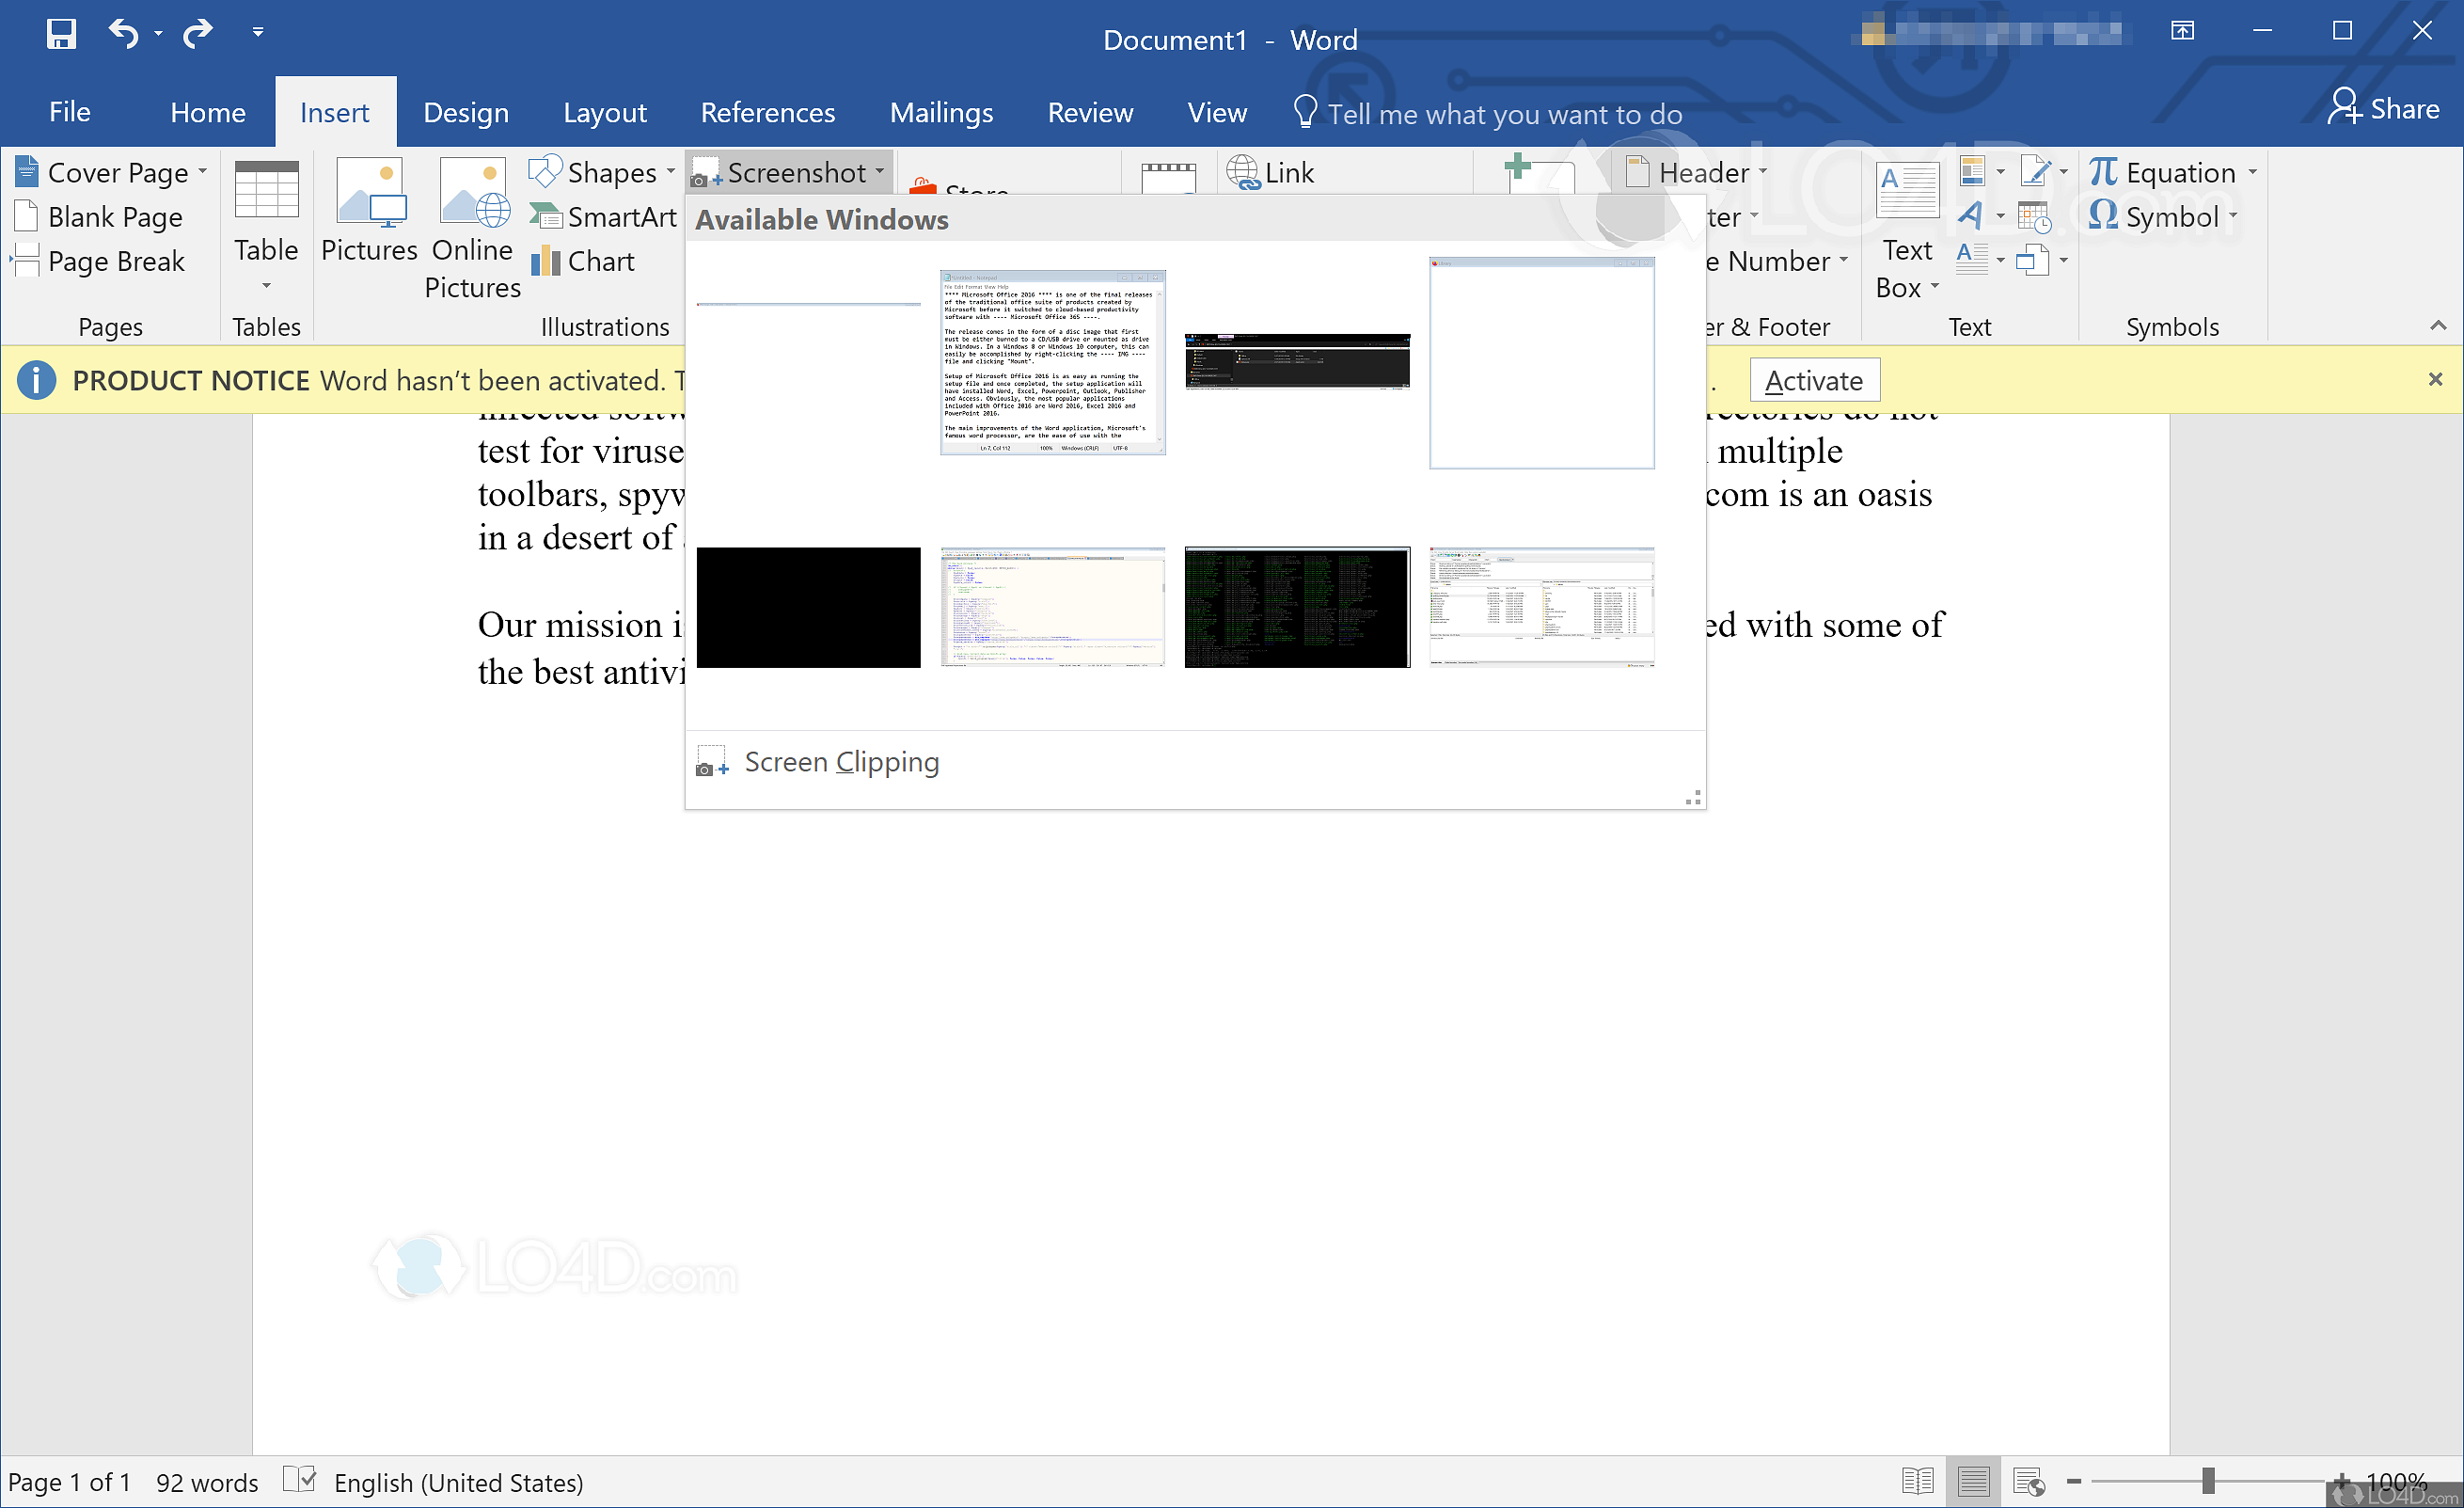Click the Symbol omega icon
This screenshot has width=2464, height=1508.
(2102, 216)
